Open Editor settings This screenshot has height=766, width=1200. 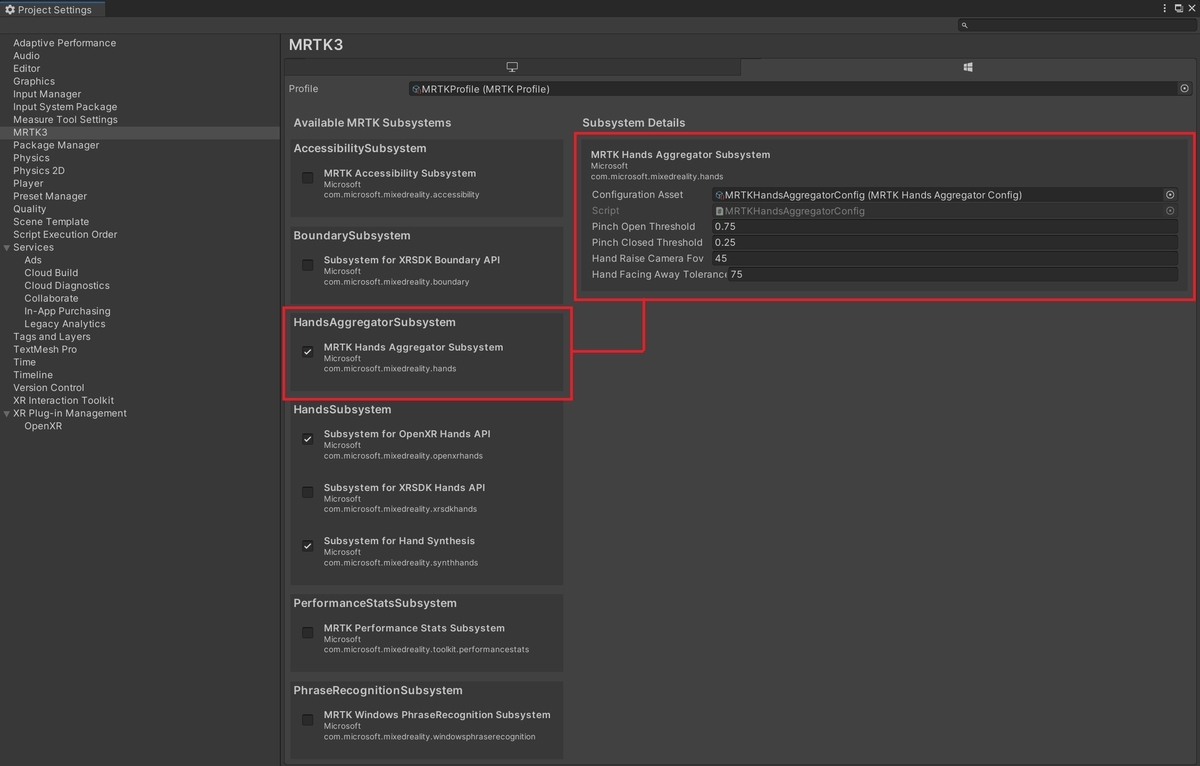click(27, 69)
